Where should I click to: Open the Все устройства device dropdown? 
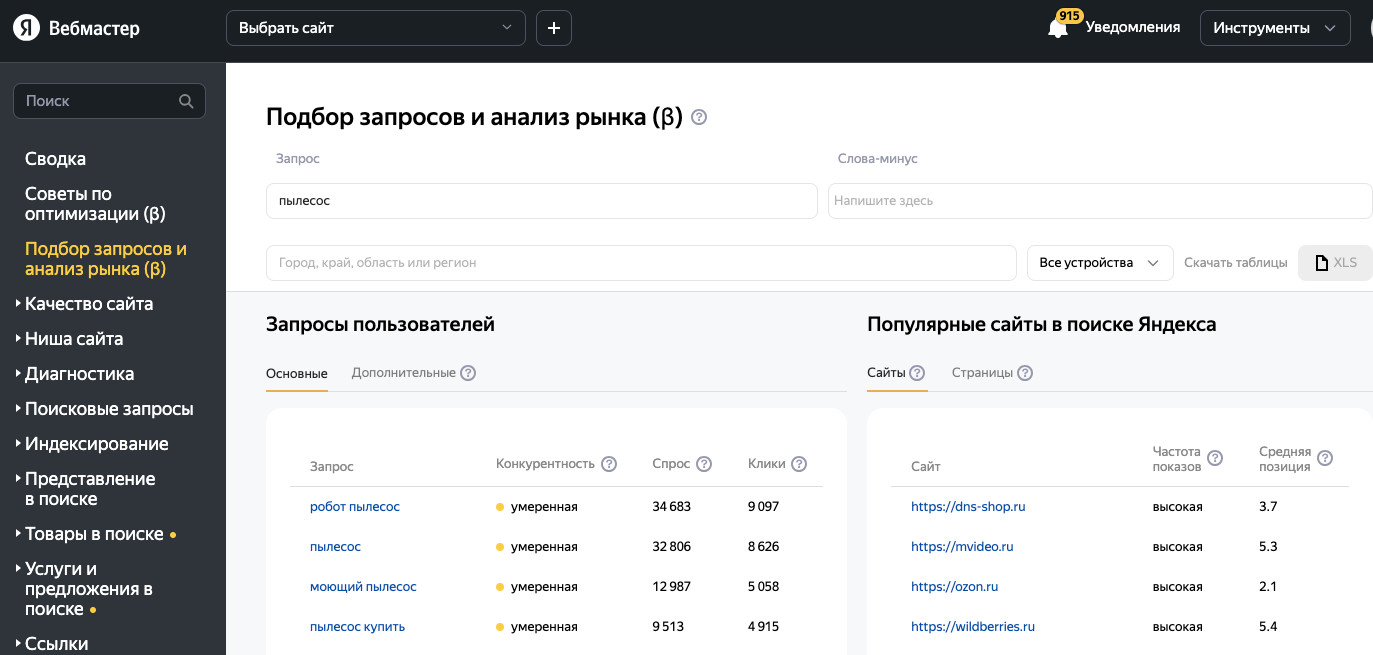(x=1099, y=263)
